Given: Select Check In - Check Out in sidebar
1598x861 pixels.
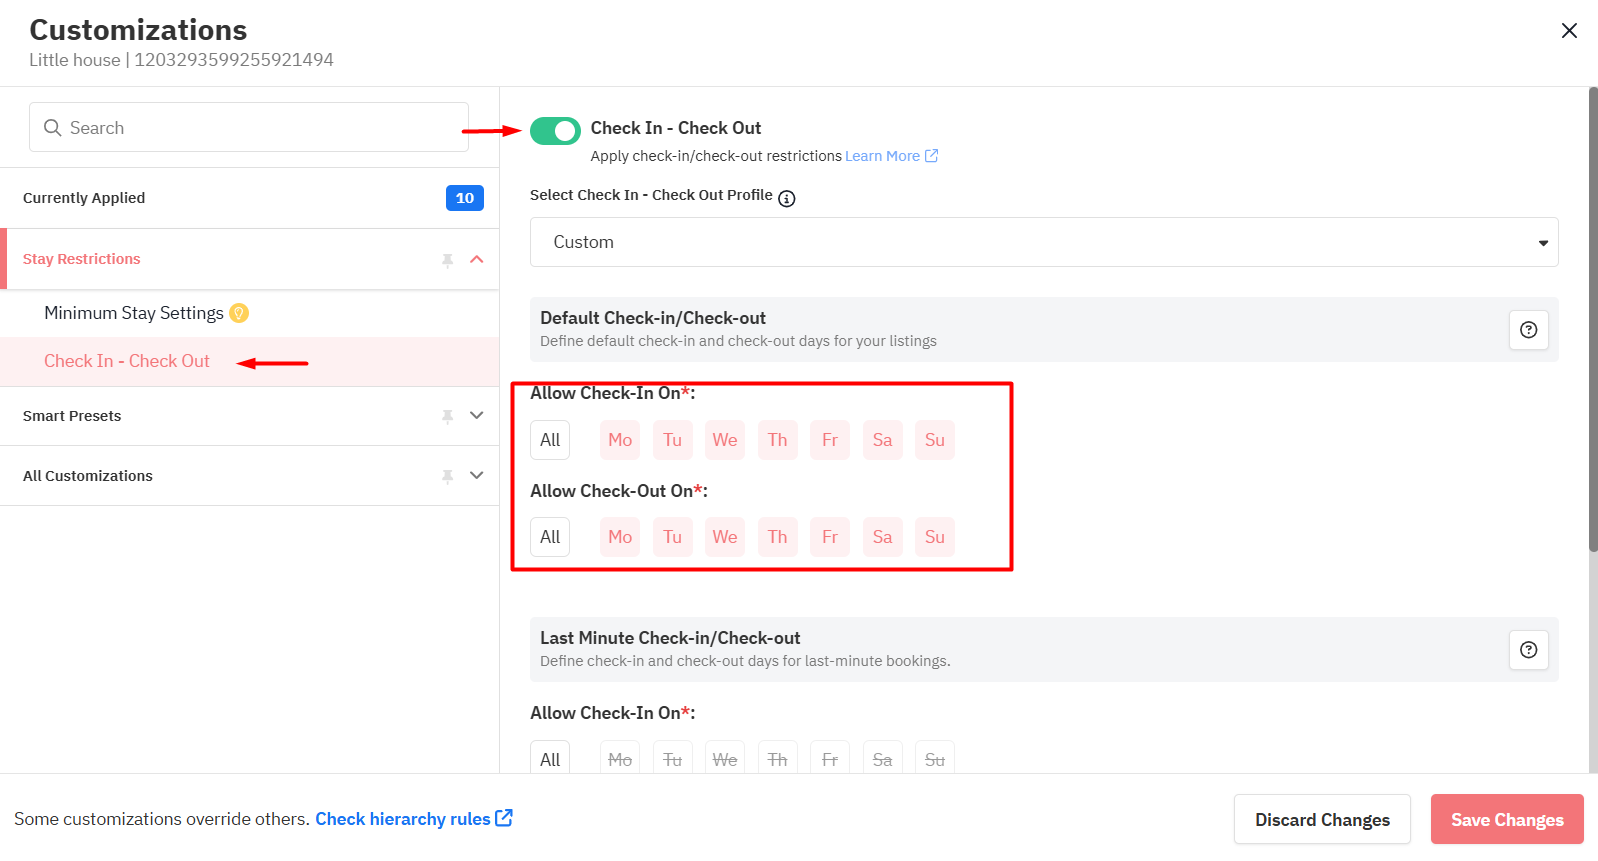Looking at the screenshot, I should pyautogui.click(x=127, y=361).
